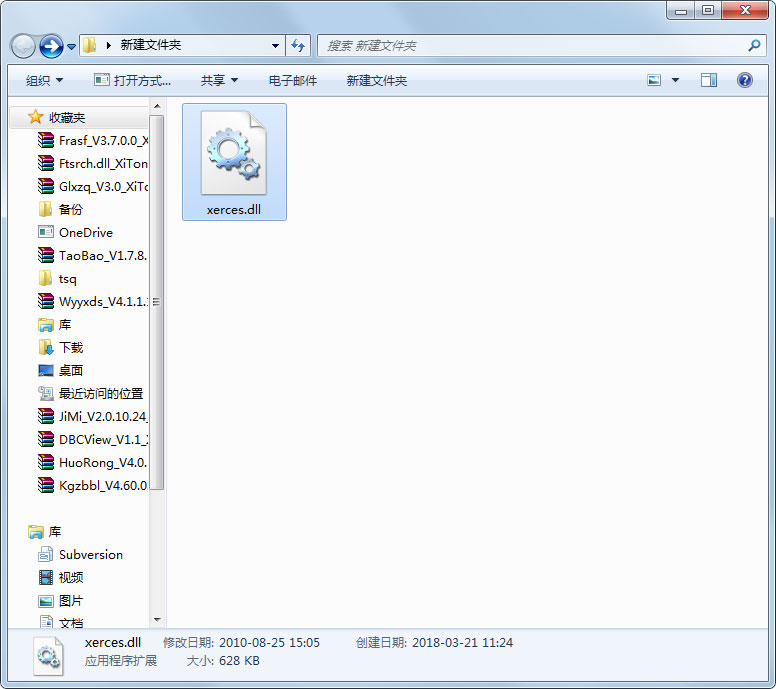This screenshot has height=689, width=776.
Task: Click the path arrow before 新建文件夹
Action: click(108, 46)
